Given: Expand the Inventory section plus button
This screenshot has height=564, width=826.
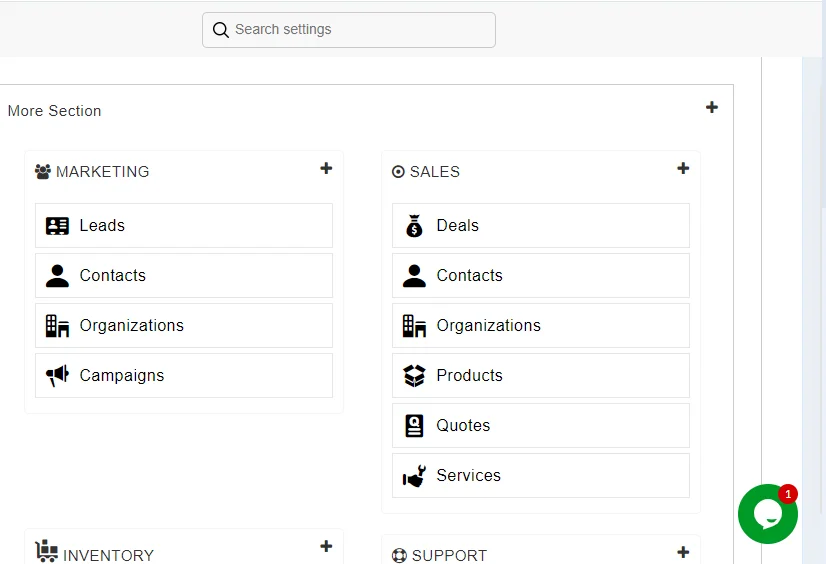Looking at the screenshot, I should tap(326, 546).
